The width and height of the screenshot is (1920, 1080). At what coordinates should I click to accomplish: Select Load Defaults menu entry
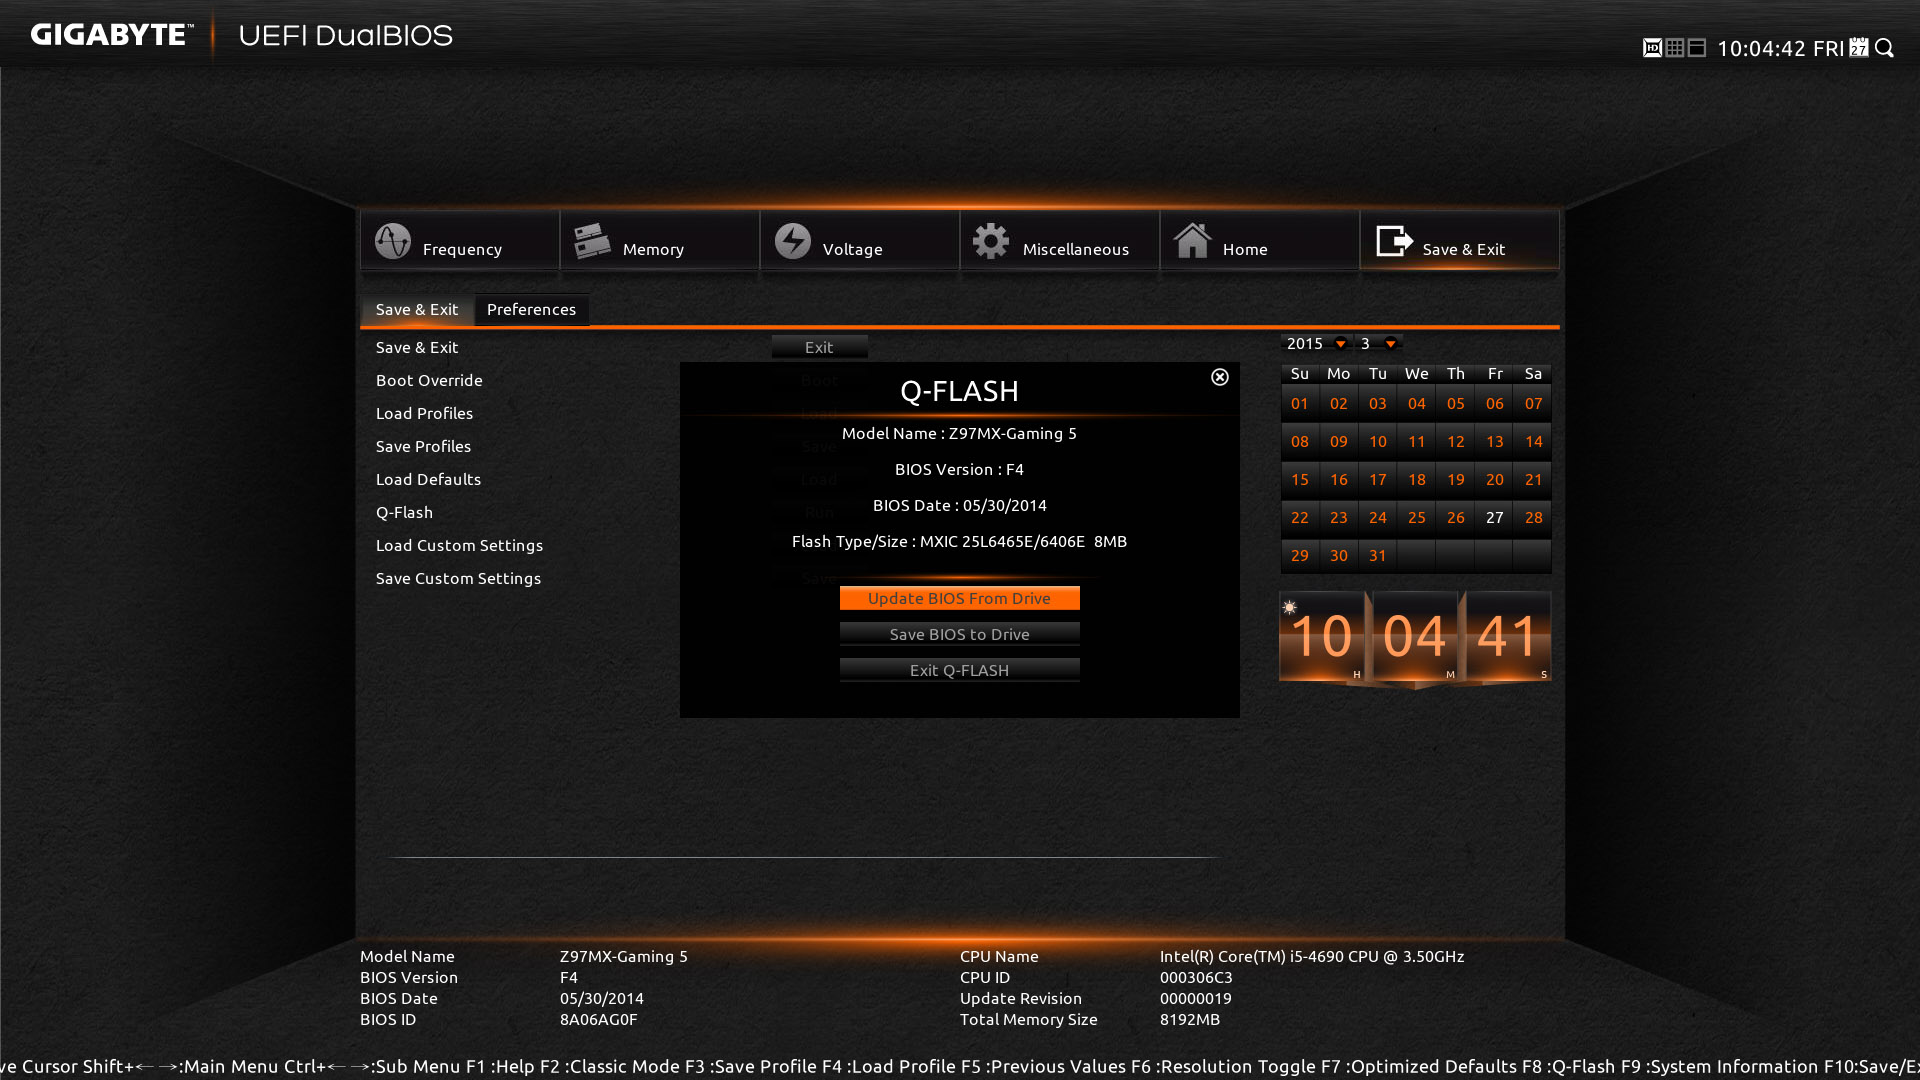pos(428,479)
